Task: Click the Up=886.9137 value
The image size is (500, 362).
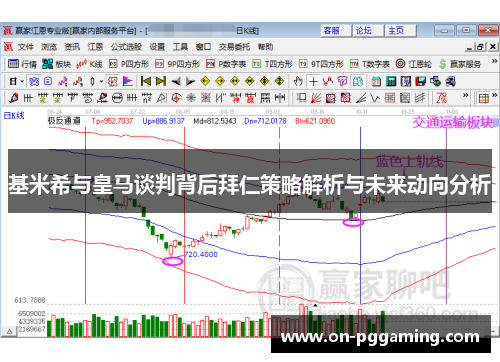Action: (x=163, y=121)
